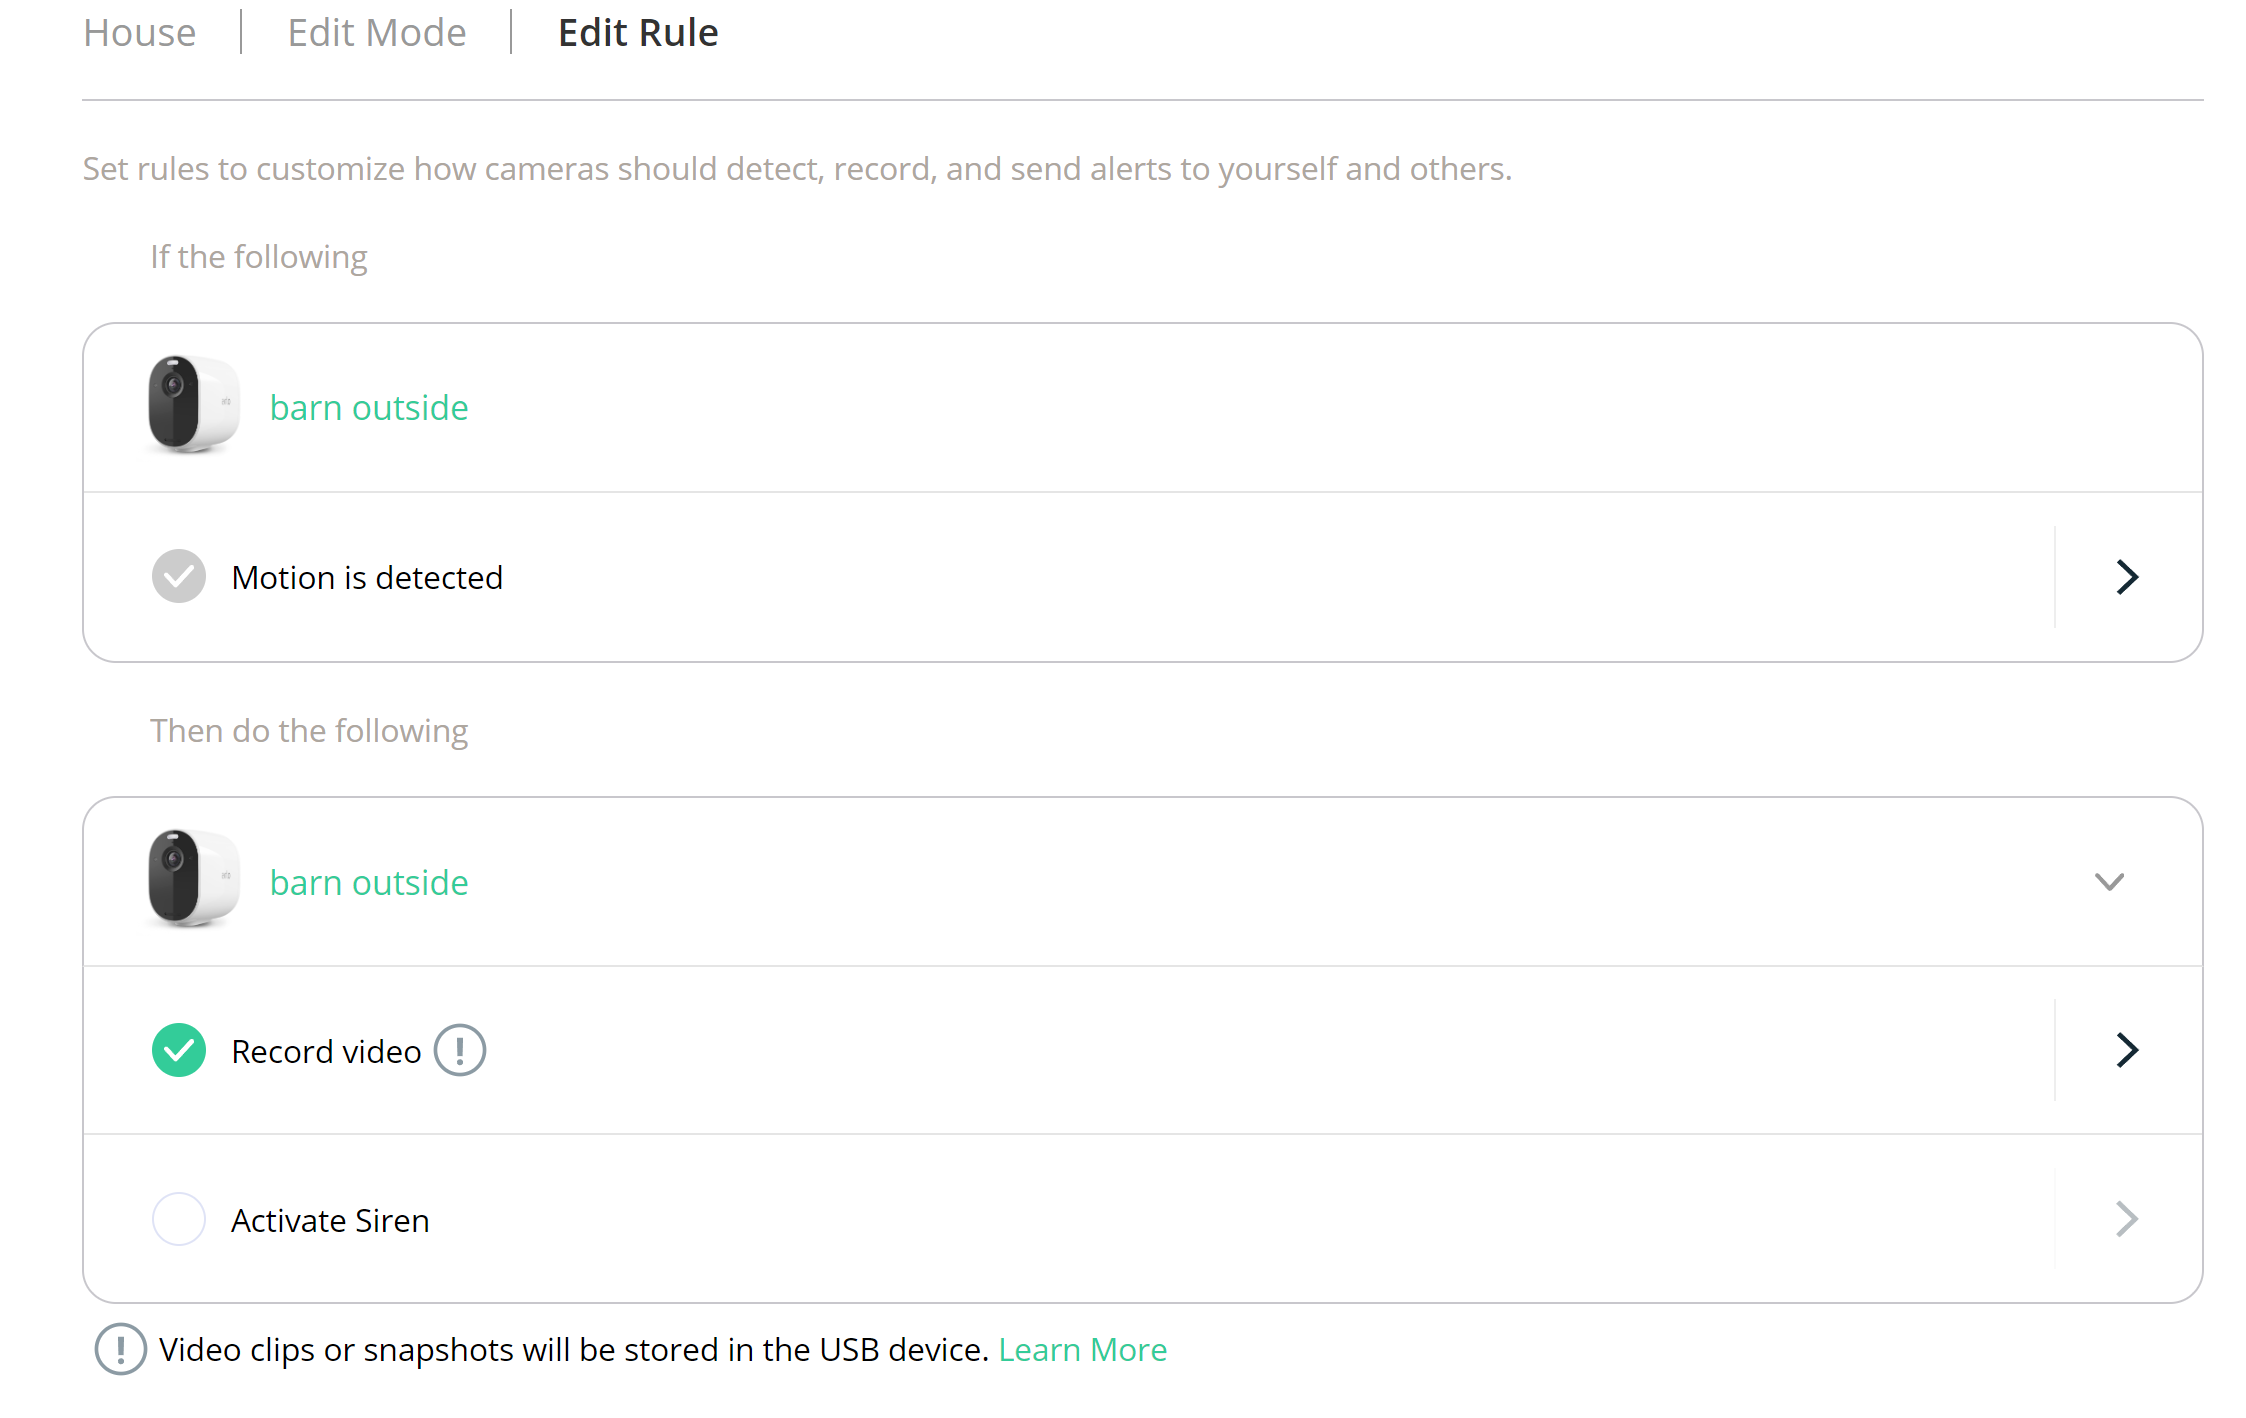The height and width of the screenshot is (1418, 2246).
Task: Click the barn outside name in action section
Action: [369, 883]
